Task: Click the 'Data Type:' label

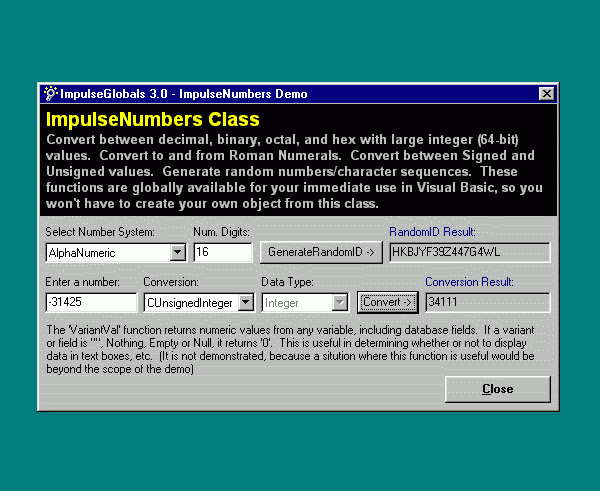Action: (x=287, y=282)
